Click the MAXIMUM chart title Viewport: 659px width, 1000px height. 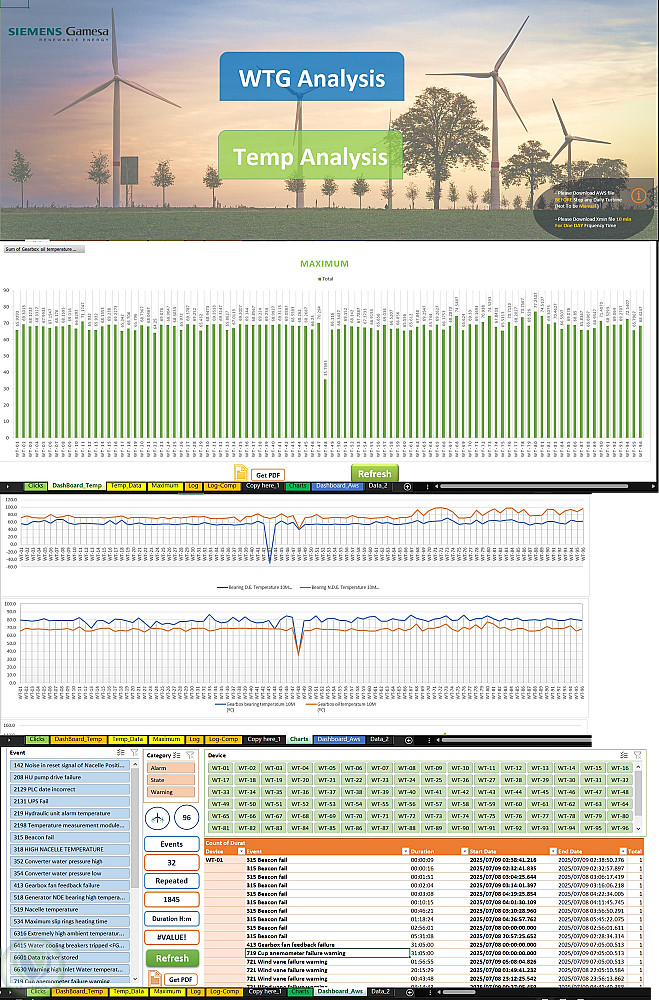[325, 263]
